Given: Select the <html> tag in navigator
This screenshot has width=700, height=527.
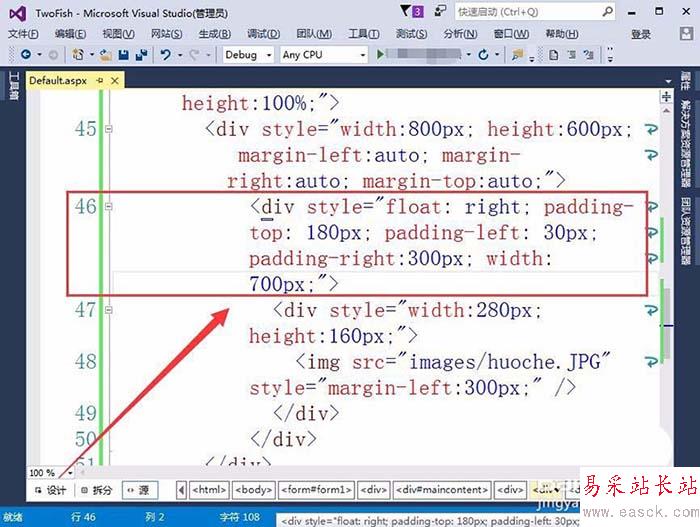Looking at the screenshot, I should tap(209, 490).
